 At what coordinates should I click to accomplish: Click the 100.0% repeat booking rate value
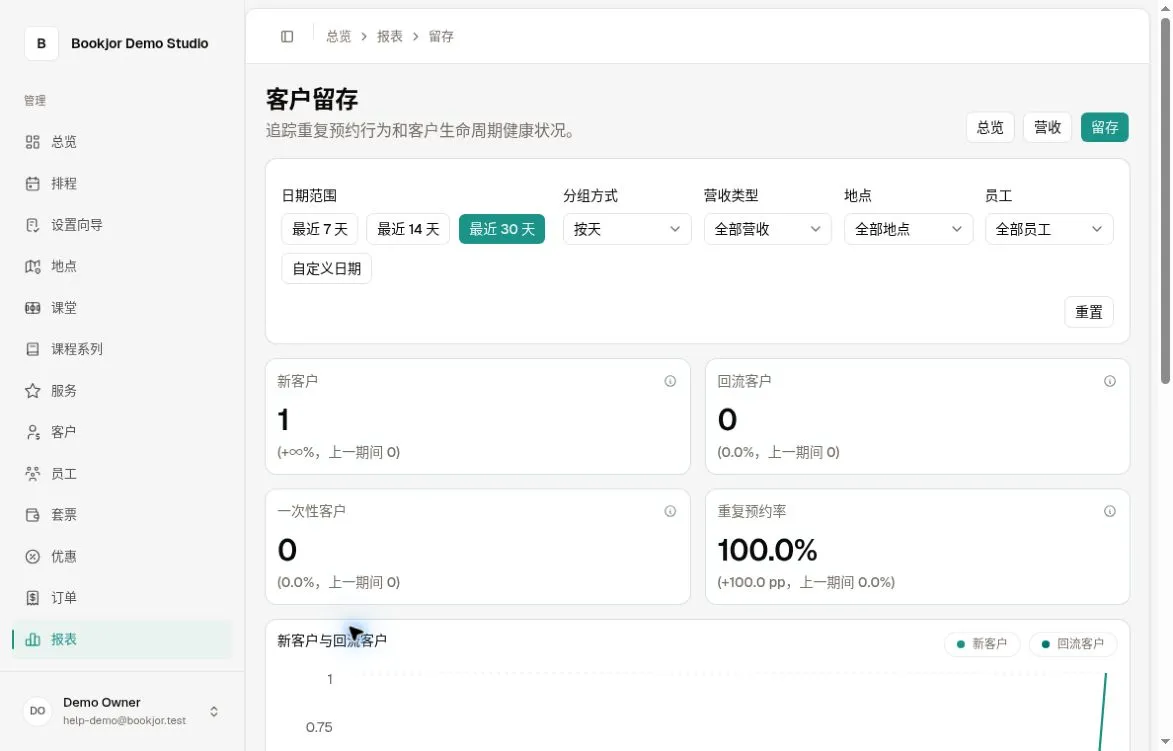point(767,551)
